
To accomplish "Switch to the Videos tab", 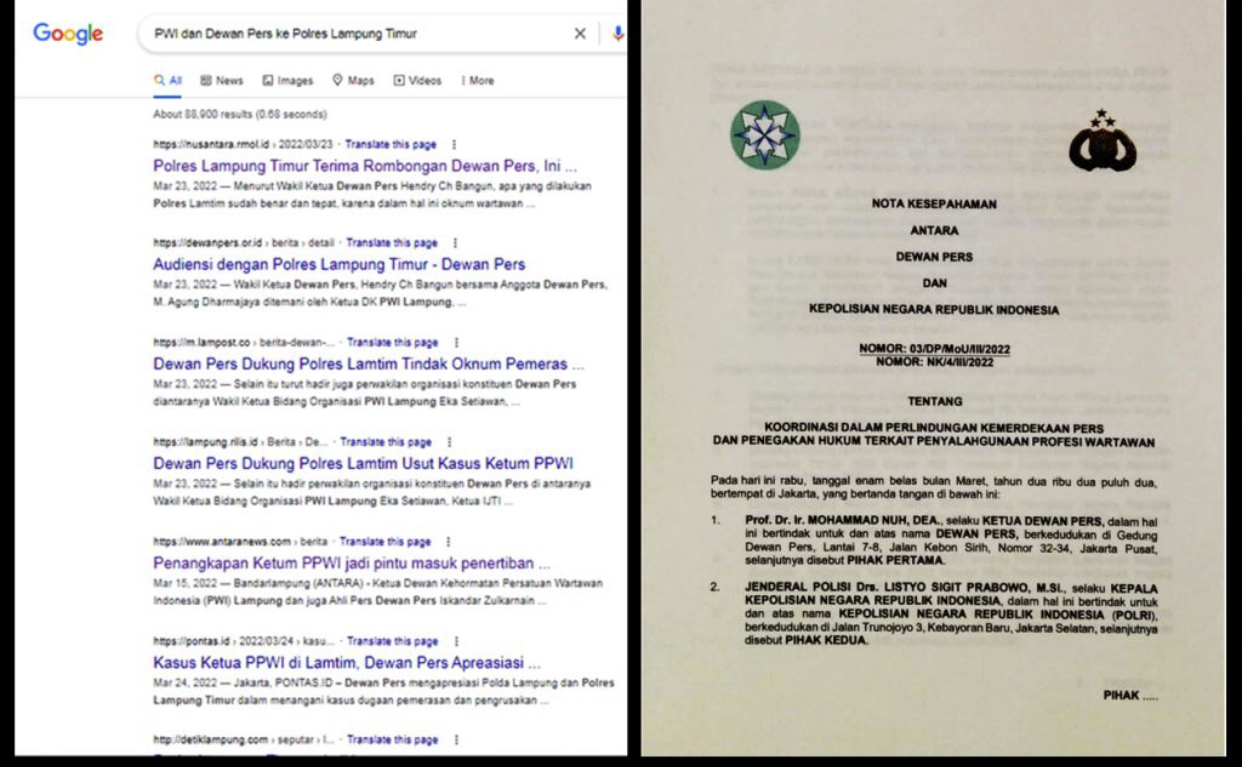I will coord(418,80).
